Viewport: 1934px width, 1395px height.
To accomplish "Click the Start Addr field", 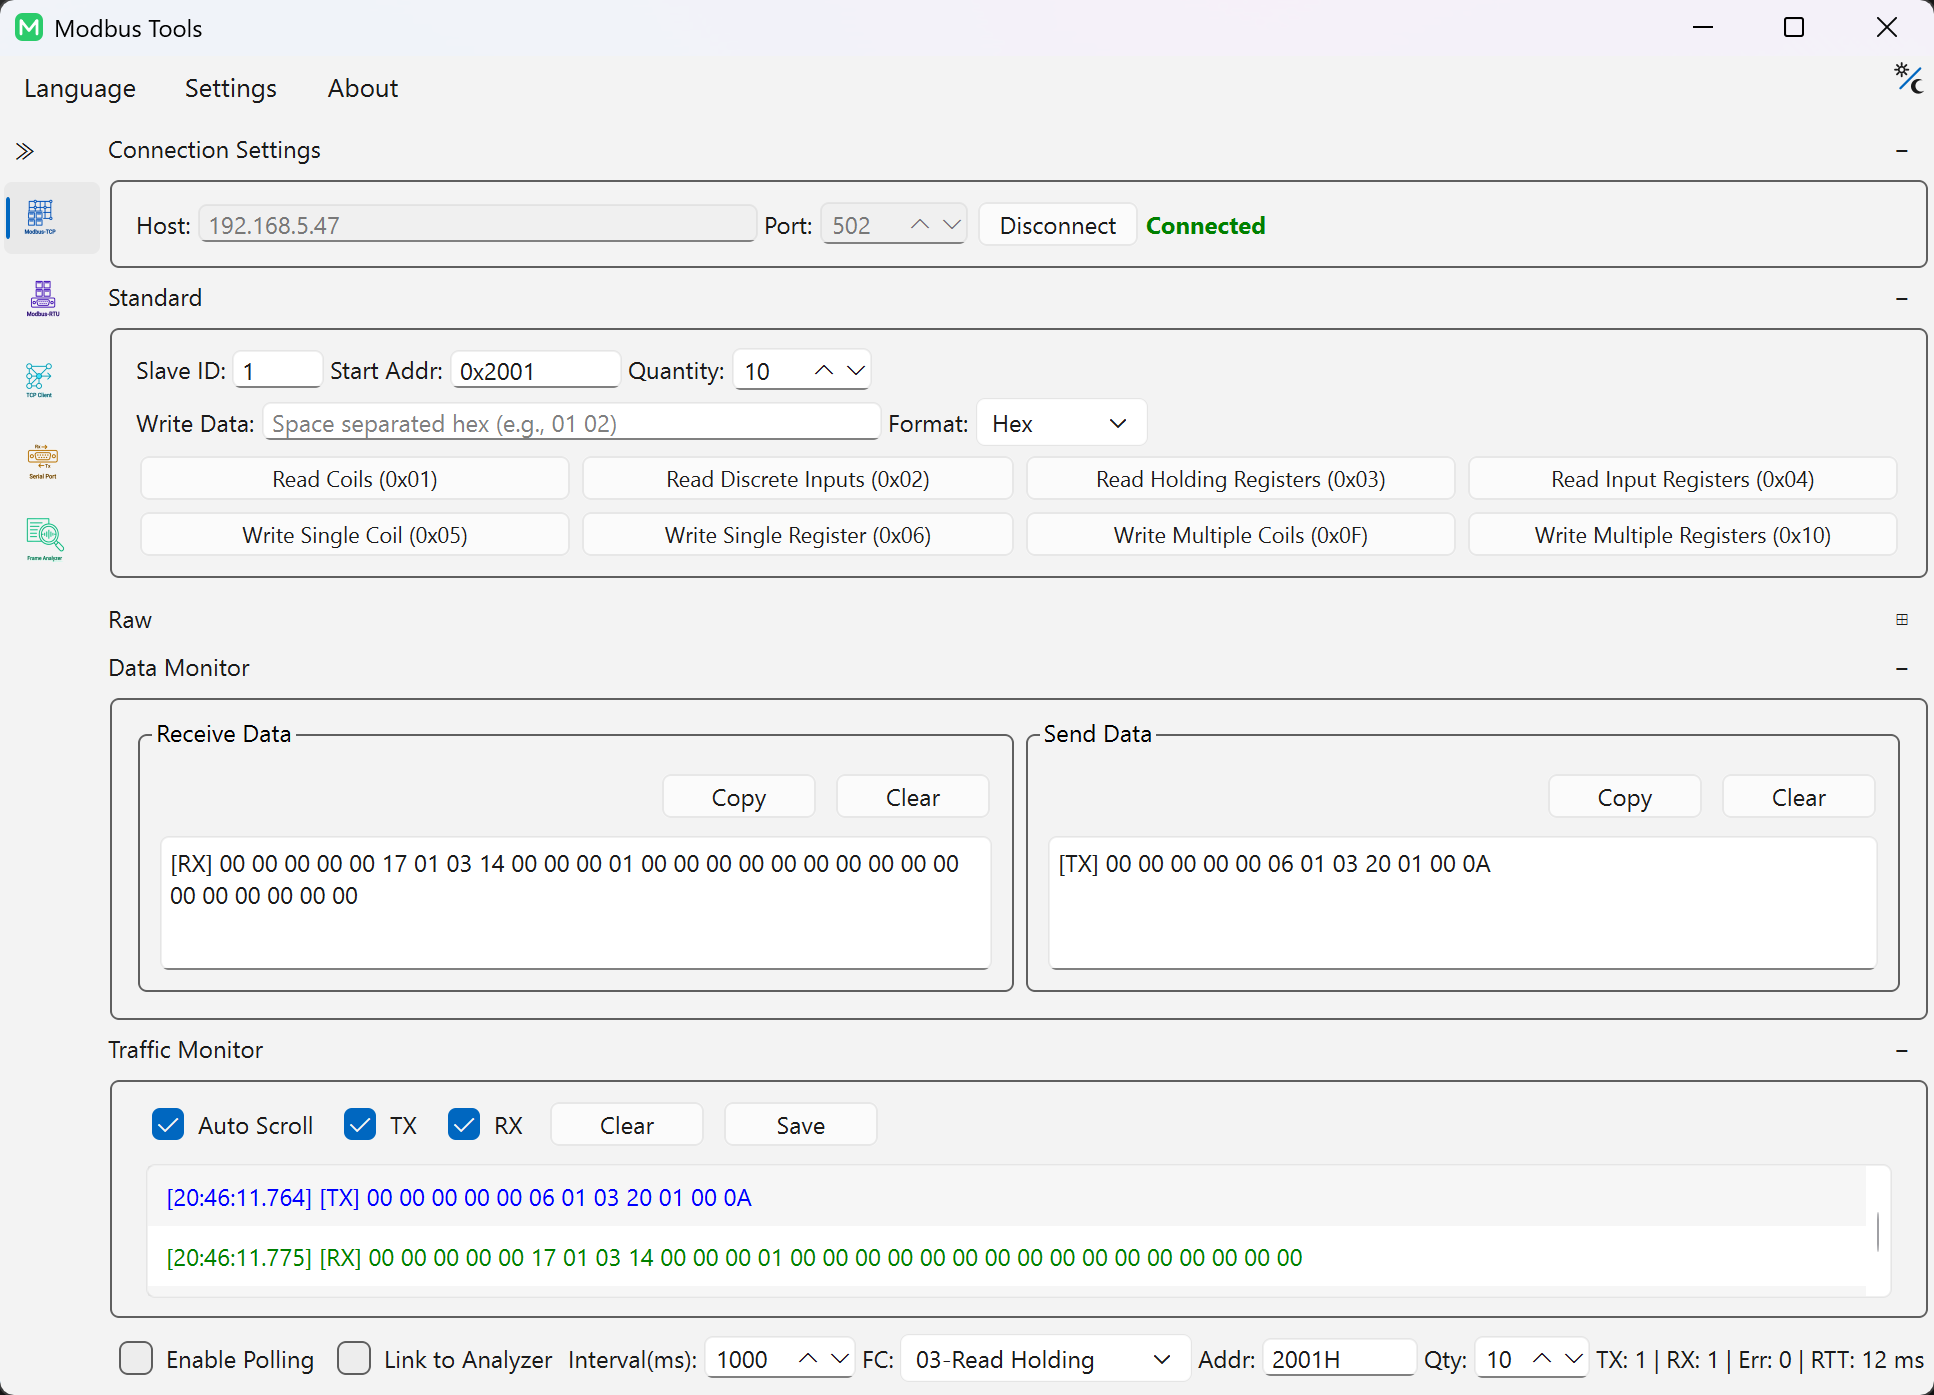I will [x=535, y=371].
